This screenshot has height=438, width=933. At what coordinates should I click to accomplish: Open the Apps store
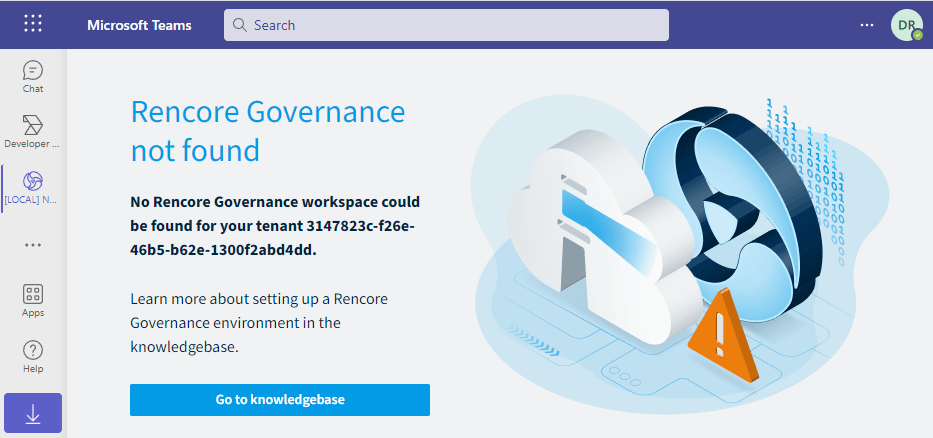(33, 301)
